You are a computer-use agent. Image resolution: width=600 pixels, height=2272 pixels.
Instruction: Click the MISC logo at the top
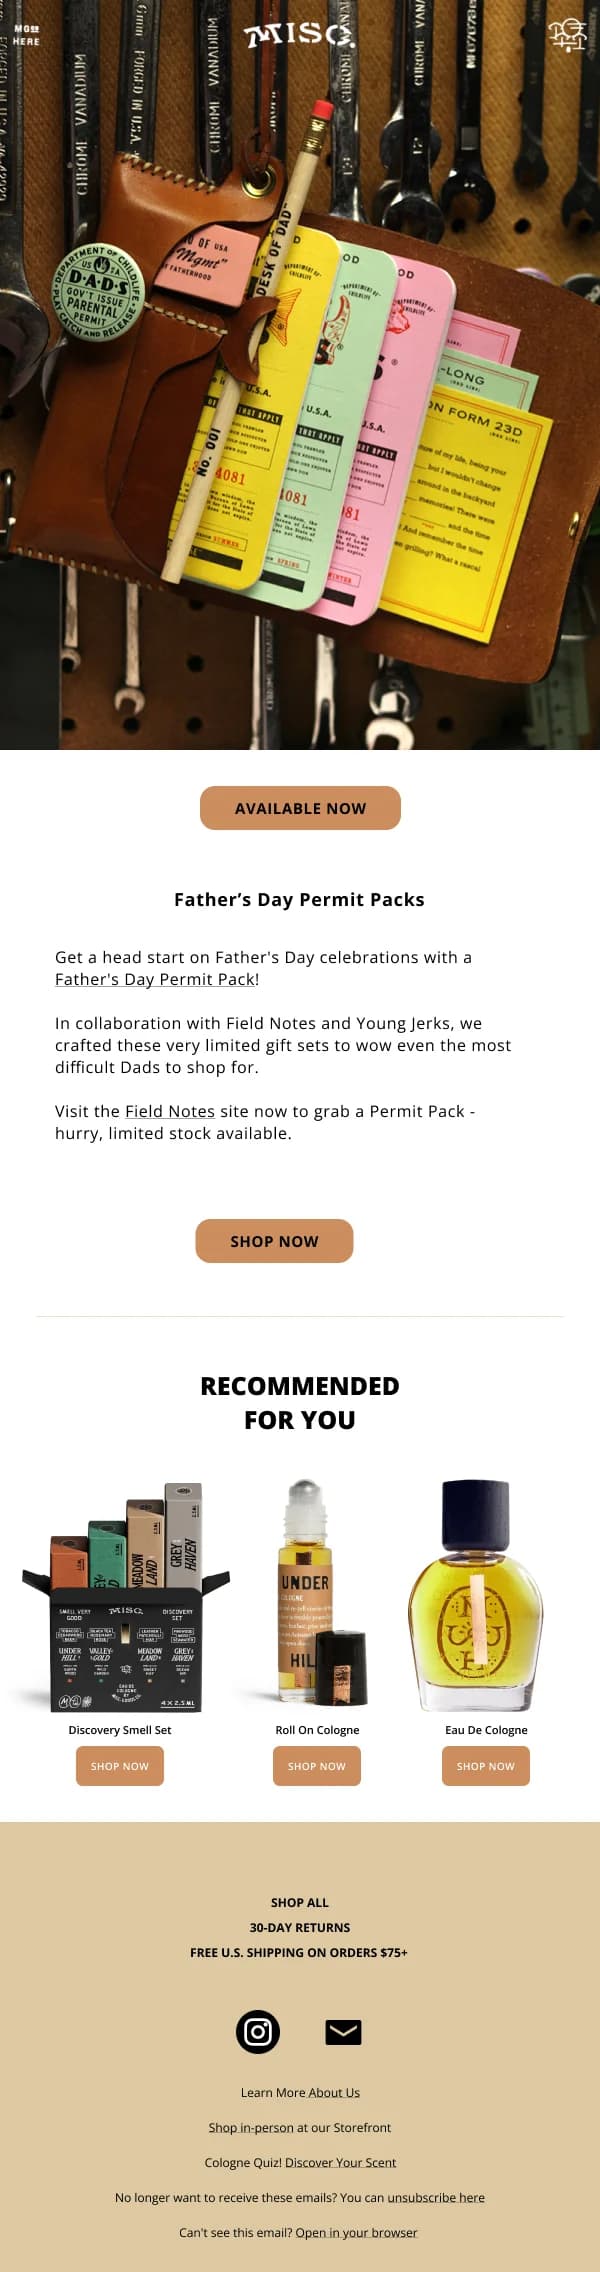click(300, 32)
